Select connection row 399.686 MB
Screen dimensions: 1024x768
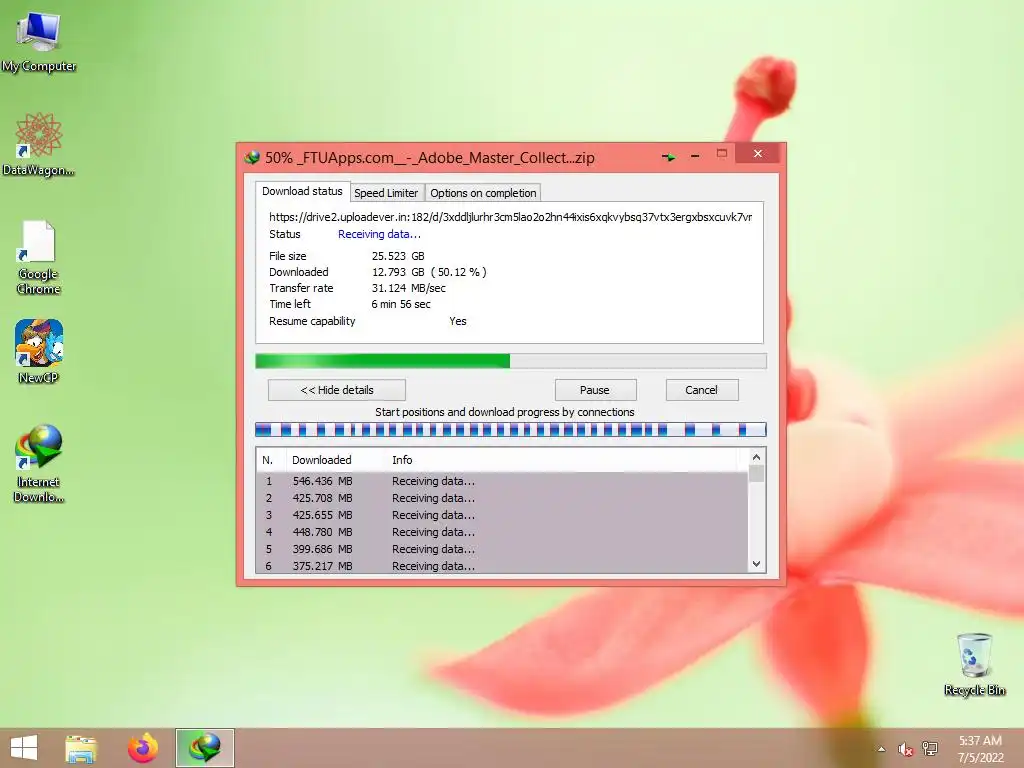pyautogui.click(x=502, y=549)
